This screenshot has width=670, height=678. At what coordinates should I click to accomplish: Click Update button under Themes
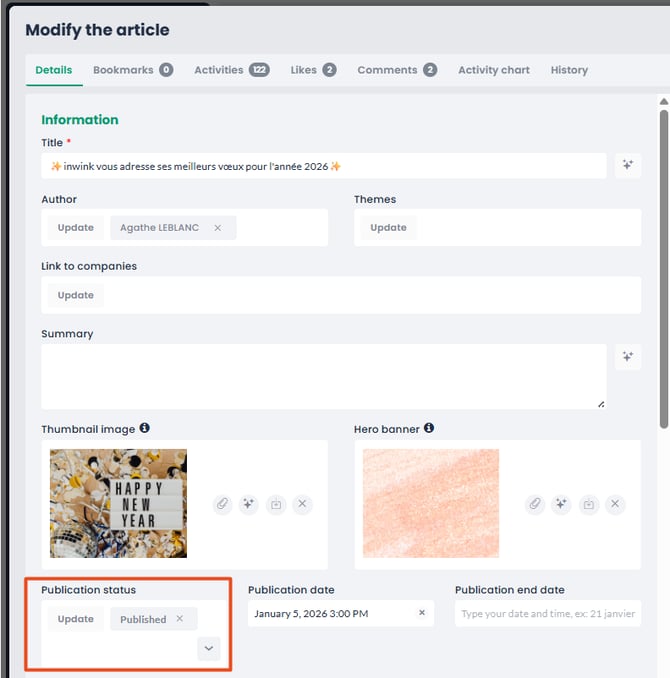coord(388,228)
